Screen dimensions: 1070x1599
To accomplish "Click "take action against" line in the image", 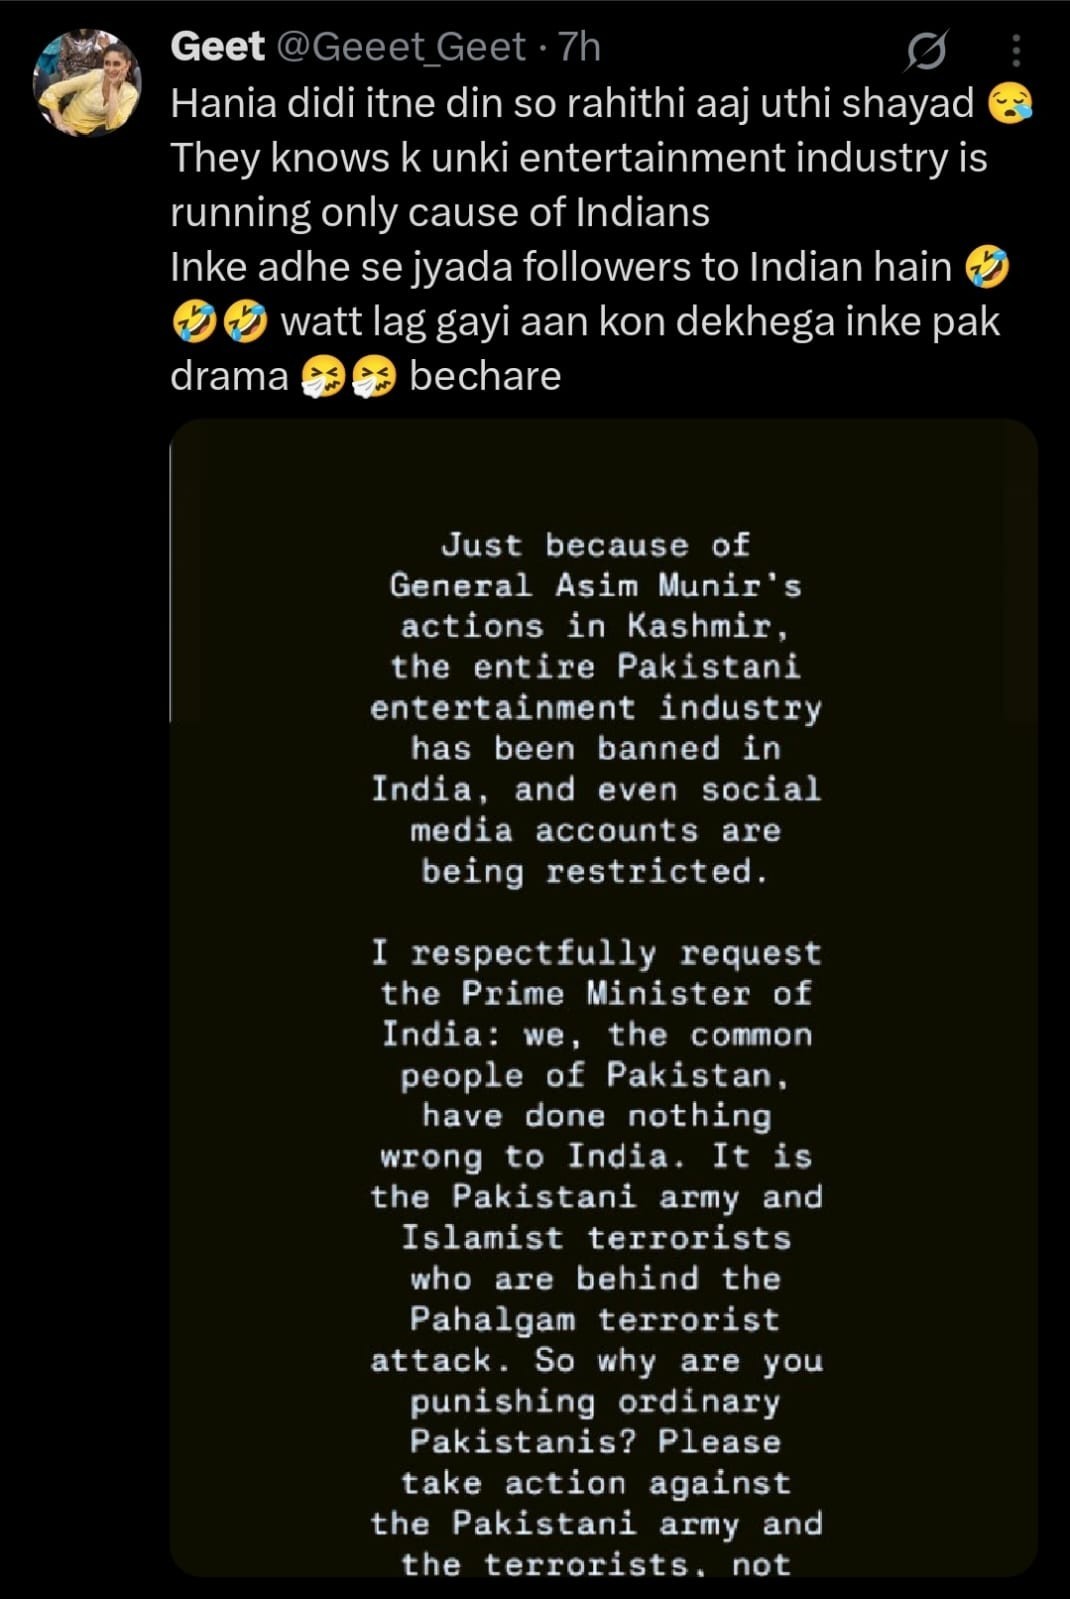I will pos(596,1483).
